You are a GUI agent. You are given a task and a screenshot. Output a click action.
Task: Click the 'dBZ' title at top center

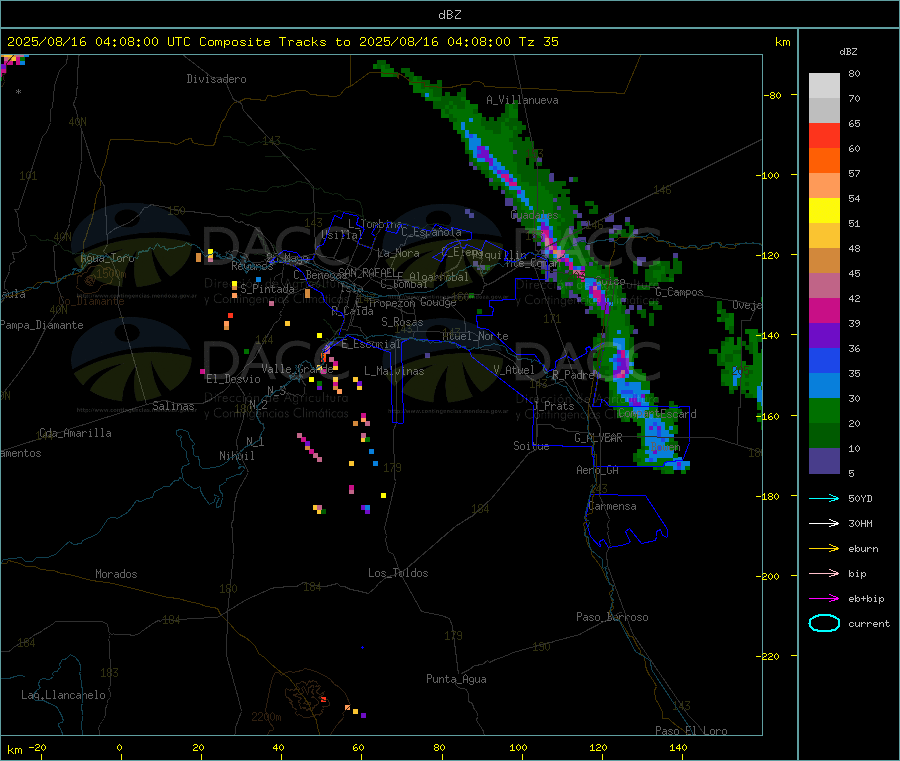click(449, 15)
